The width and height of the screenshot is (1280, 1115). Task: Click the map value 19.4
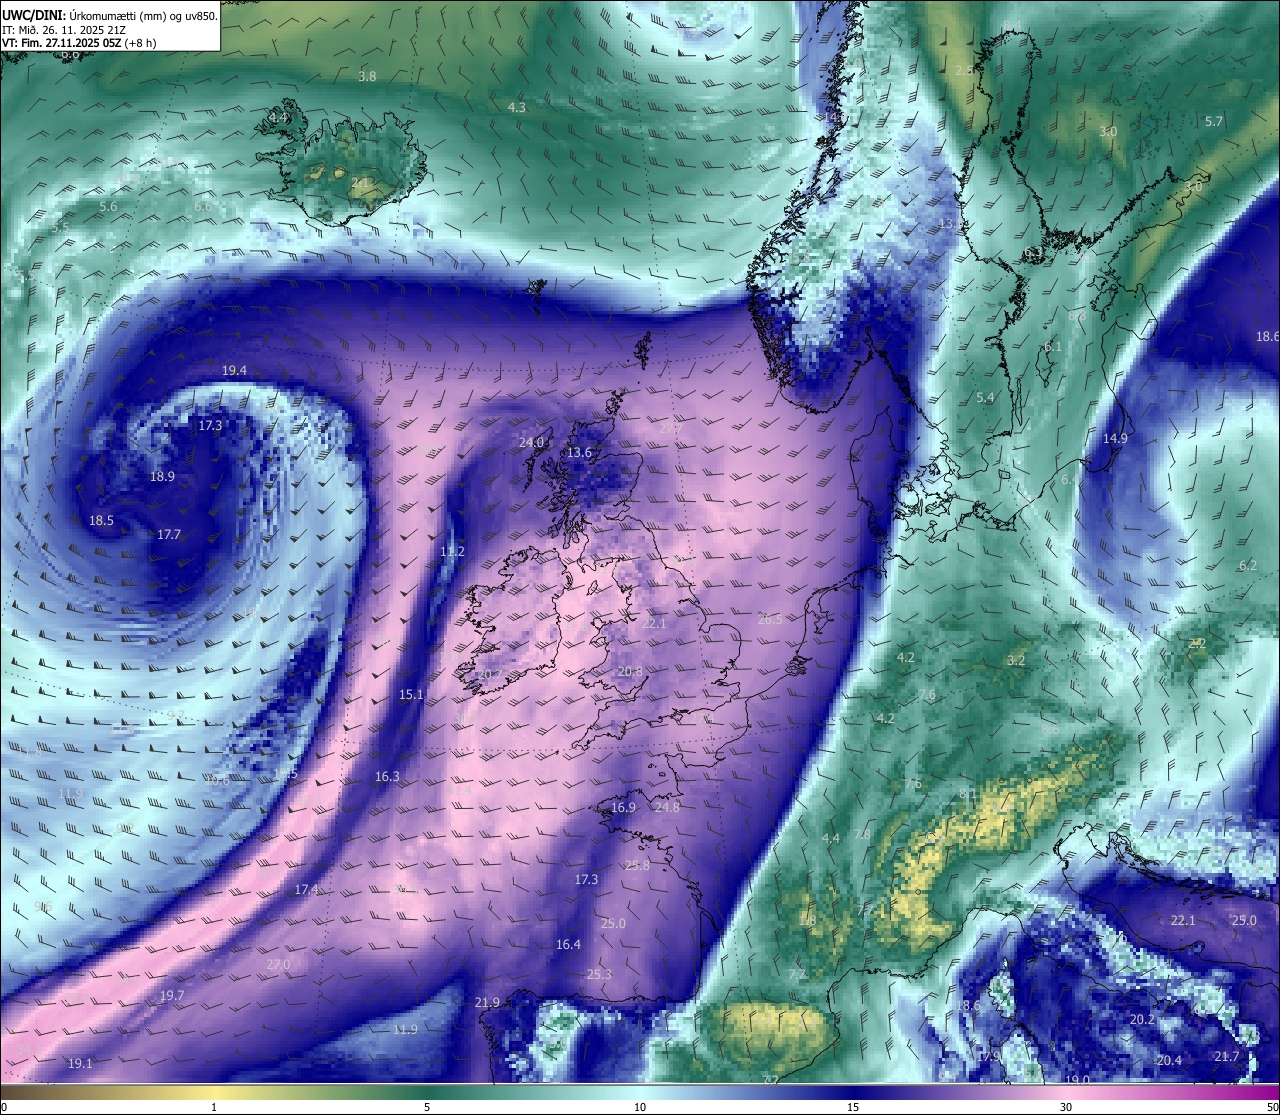234,370
